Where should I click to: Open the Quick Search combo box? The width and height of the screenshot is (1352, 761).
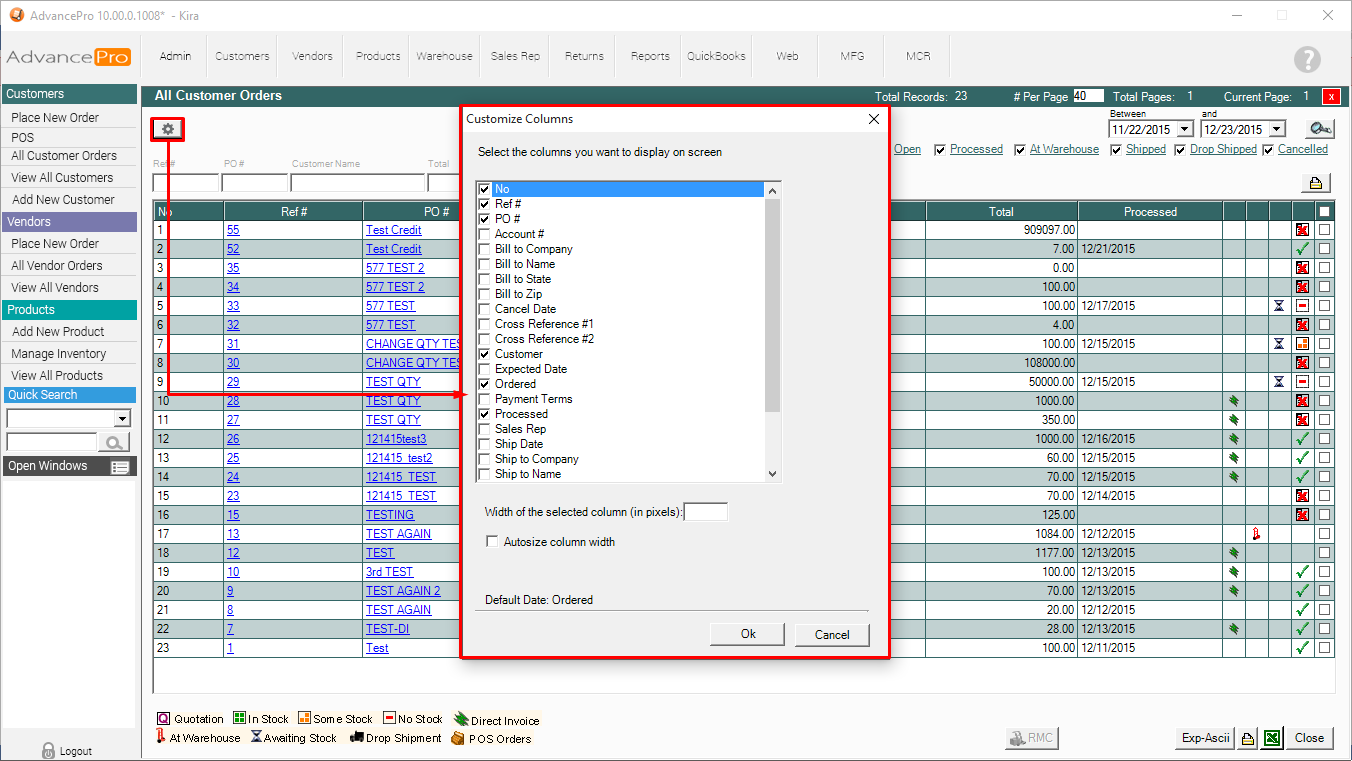coord(123,418)
